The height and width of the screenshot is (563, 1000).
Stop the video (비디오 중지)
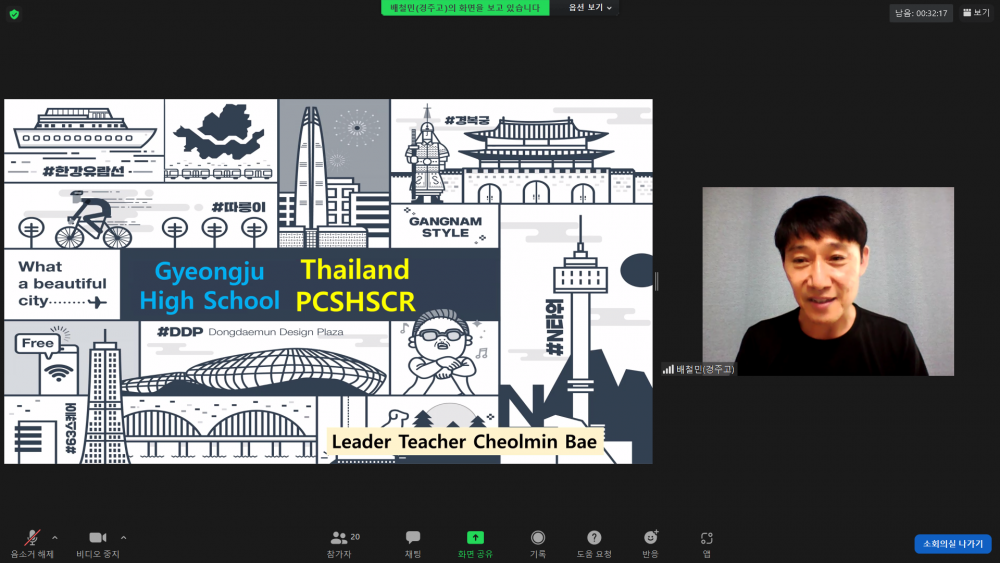pyautogui.click(x=98, y=545)
